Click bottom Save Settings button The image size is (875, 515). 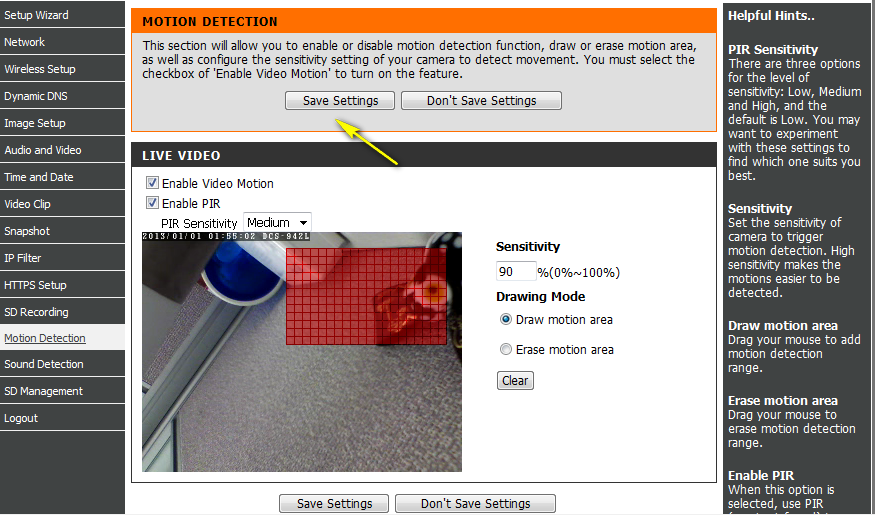[334, 504]
